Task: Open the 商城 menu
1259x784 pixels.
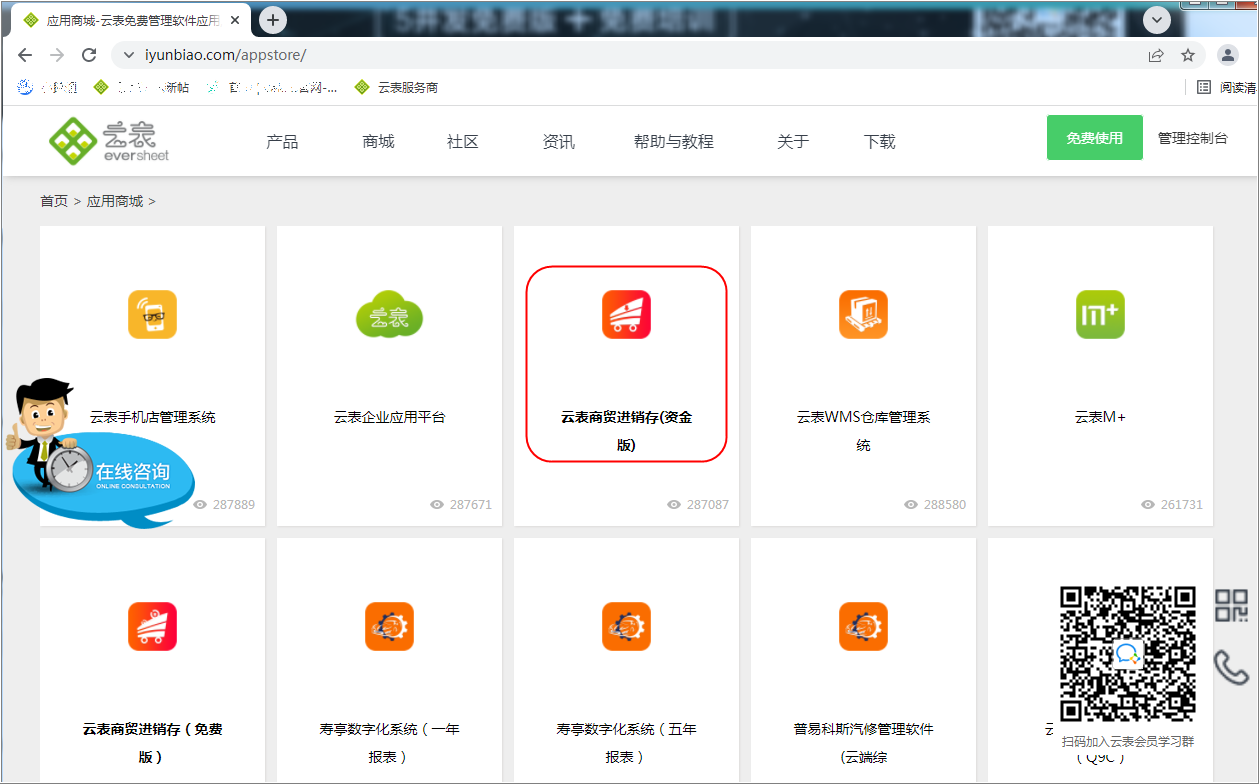Action: point(378,142)
